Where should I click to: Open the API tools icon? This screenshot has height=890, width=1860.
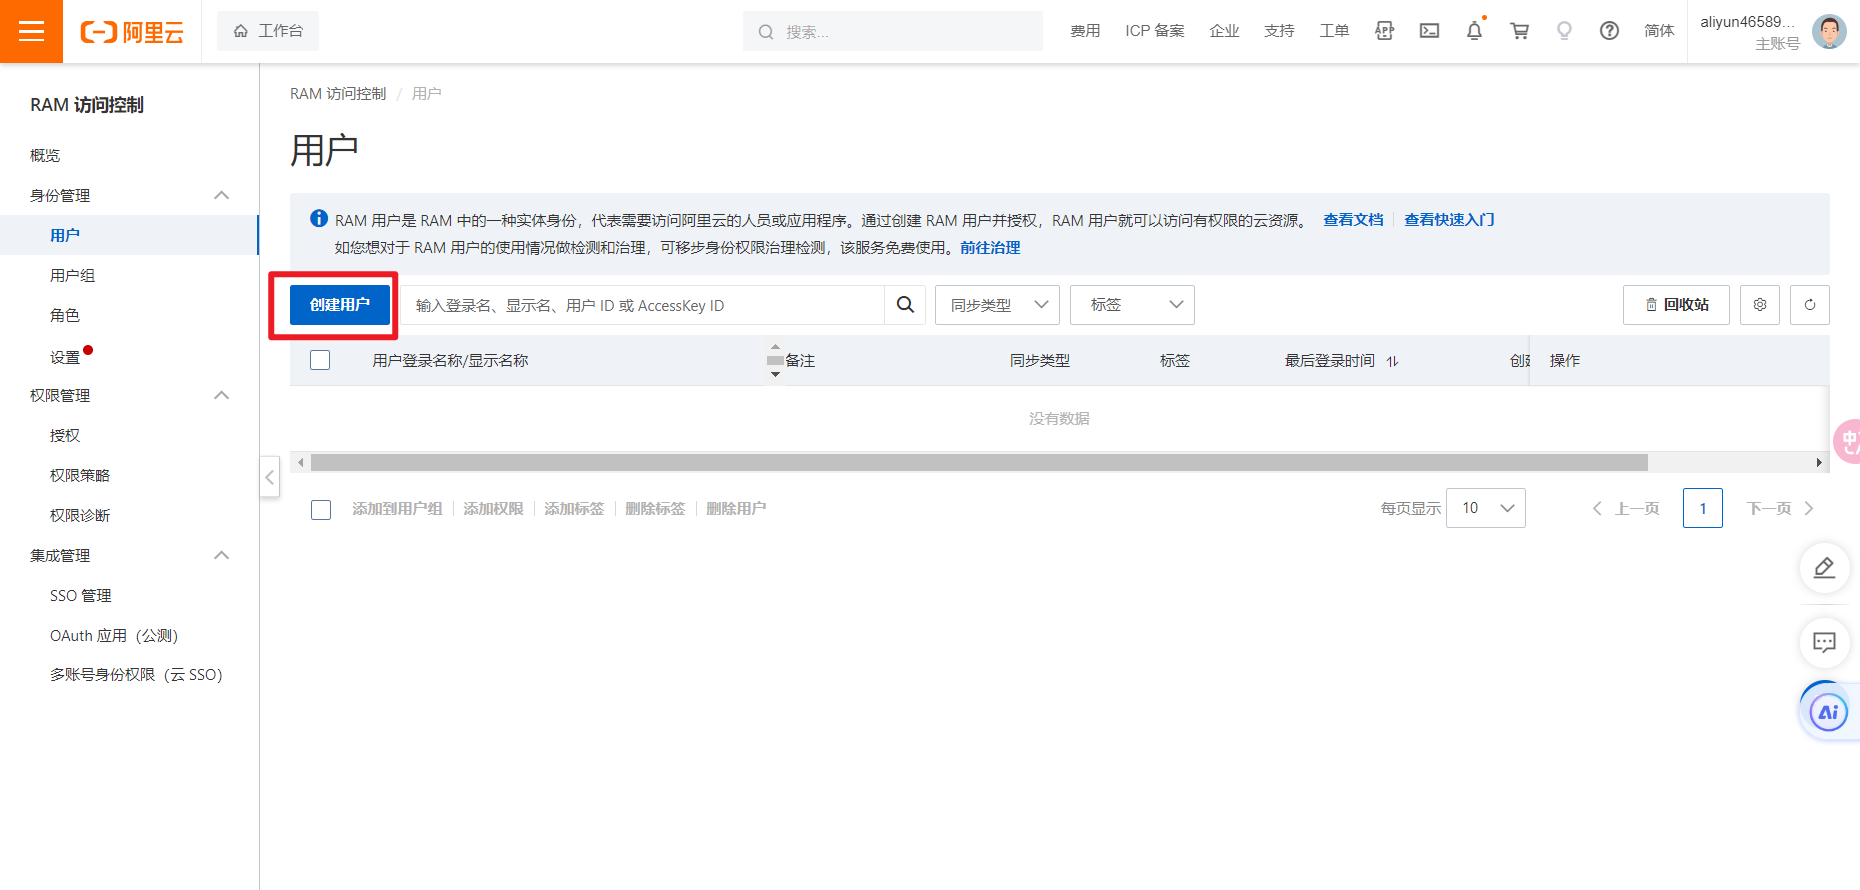click(x=1384, y=31)
